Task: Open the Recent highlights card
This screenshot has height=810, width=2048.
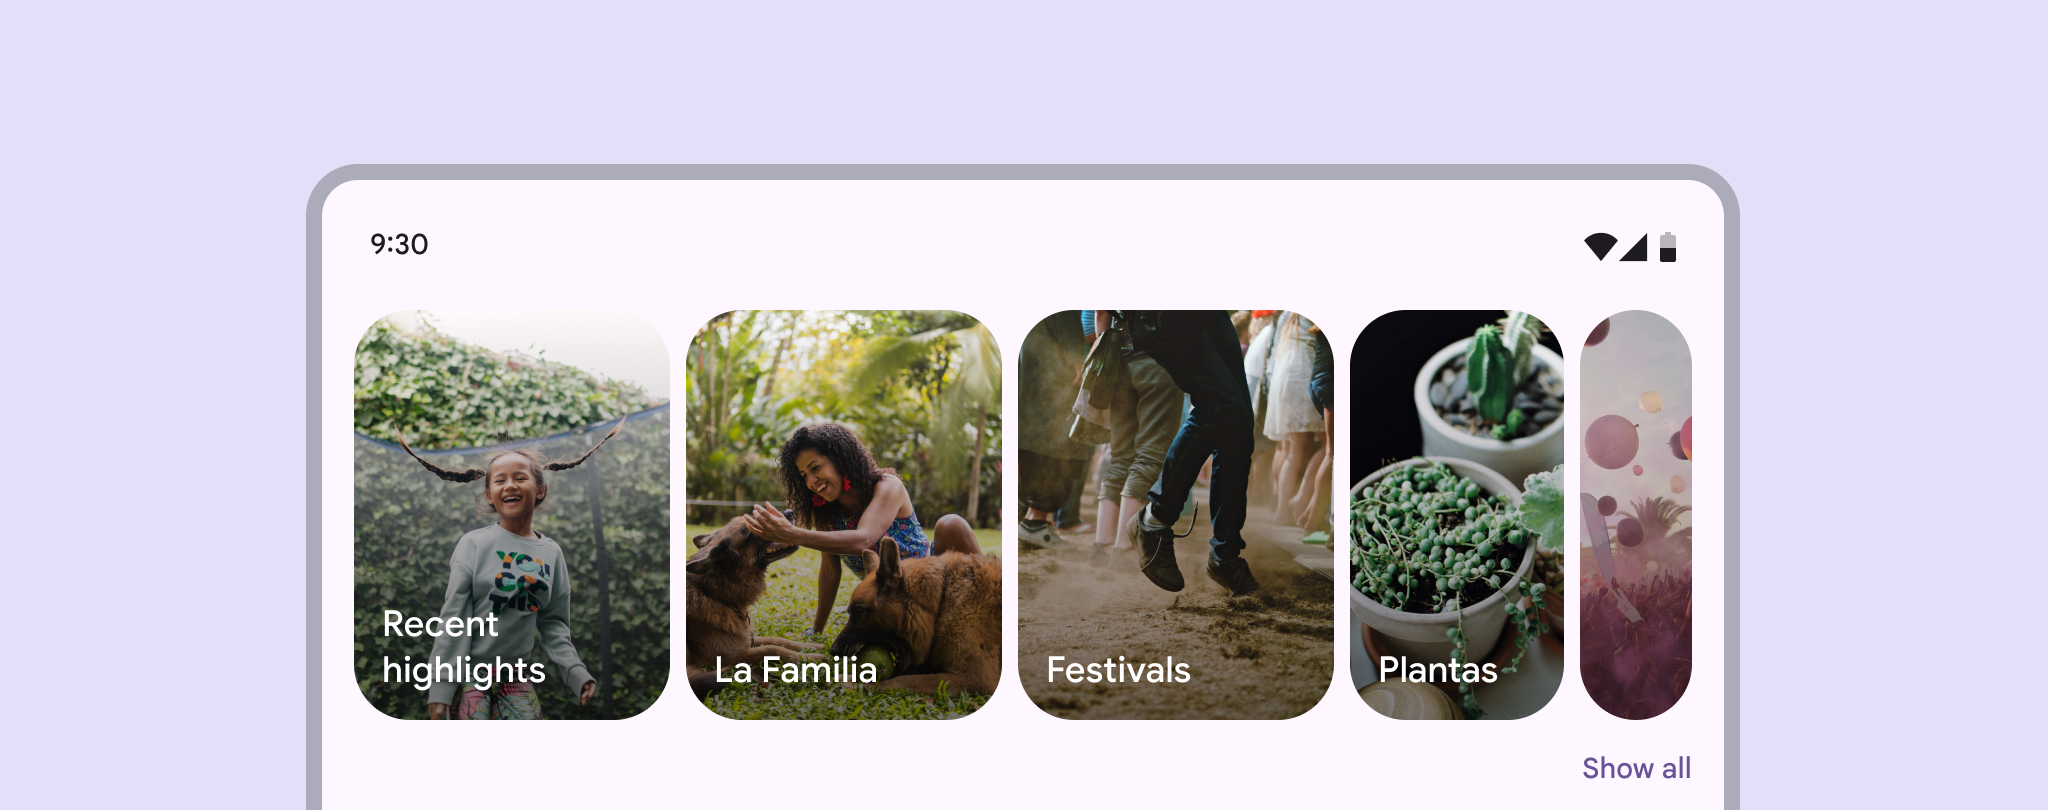Action: click(511, 514)
